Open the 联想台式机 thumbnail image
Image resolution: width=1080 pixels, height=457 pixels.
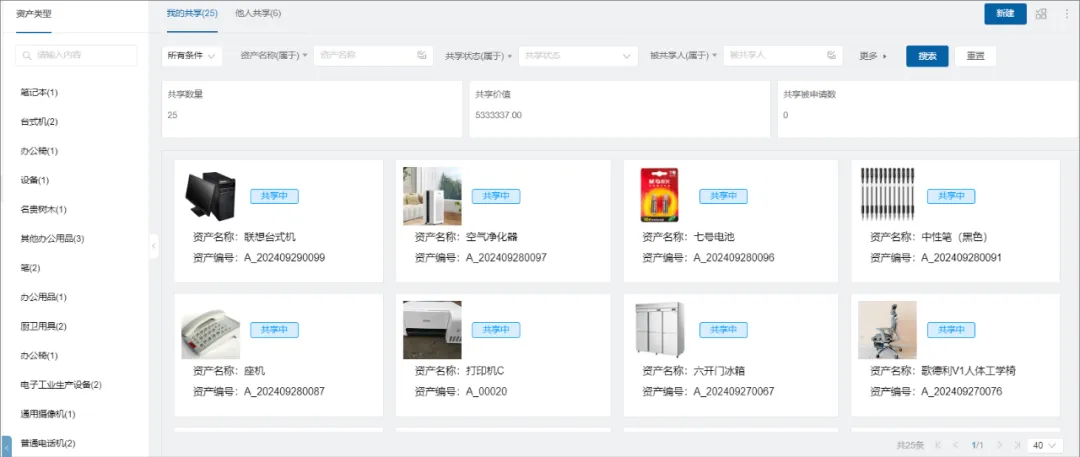pyautogui.click(x=210, y=196)
